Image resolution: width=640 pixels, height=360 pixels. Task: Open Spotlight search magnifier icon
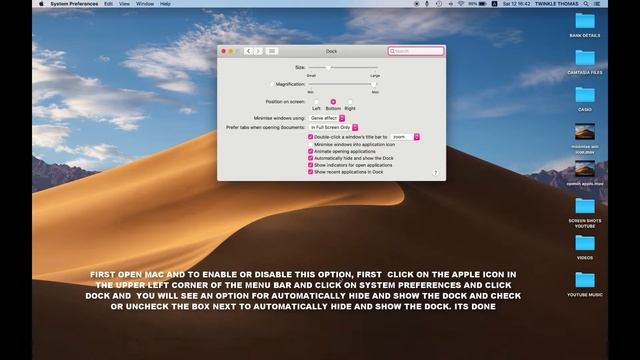click(x=586, y=4)
